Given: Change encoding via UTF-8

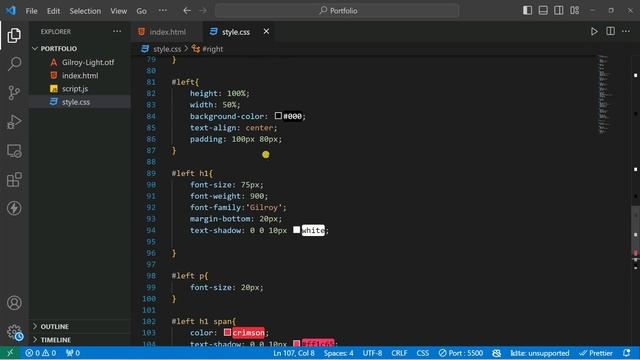Looking at the screenshot, I should click(x=372, y=353).
